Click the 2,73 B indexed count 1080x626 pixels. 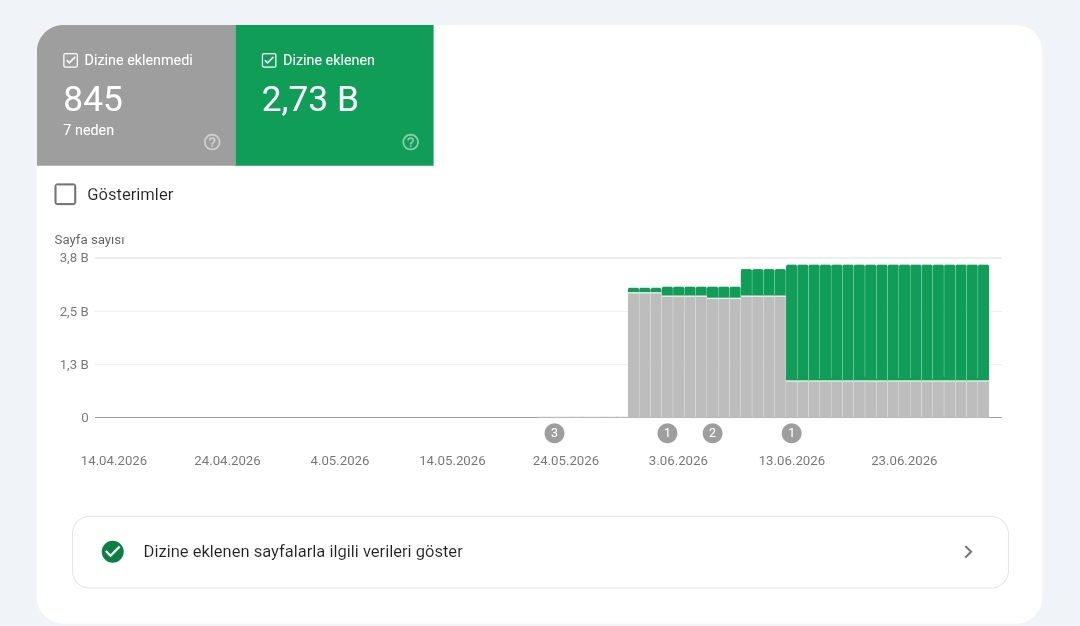coord(310,99)
